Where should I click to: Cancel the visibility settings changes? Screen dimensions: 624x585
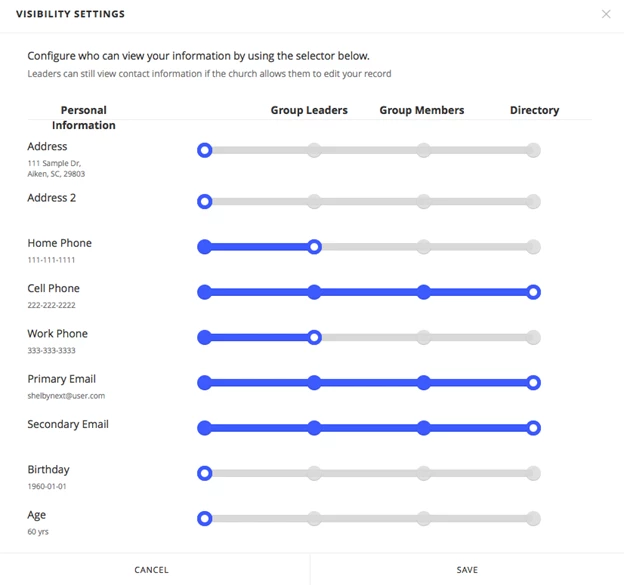pyautogui.click(x=151, y=569)
